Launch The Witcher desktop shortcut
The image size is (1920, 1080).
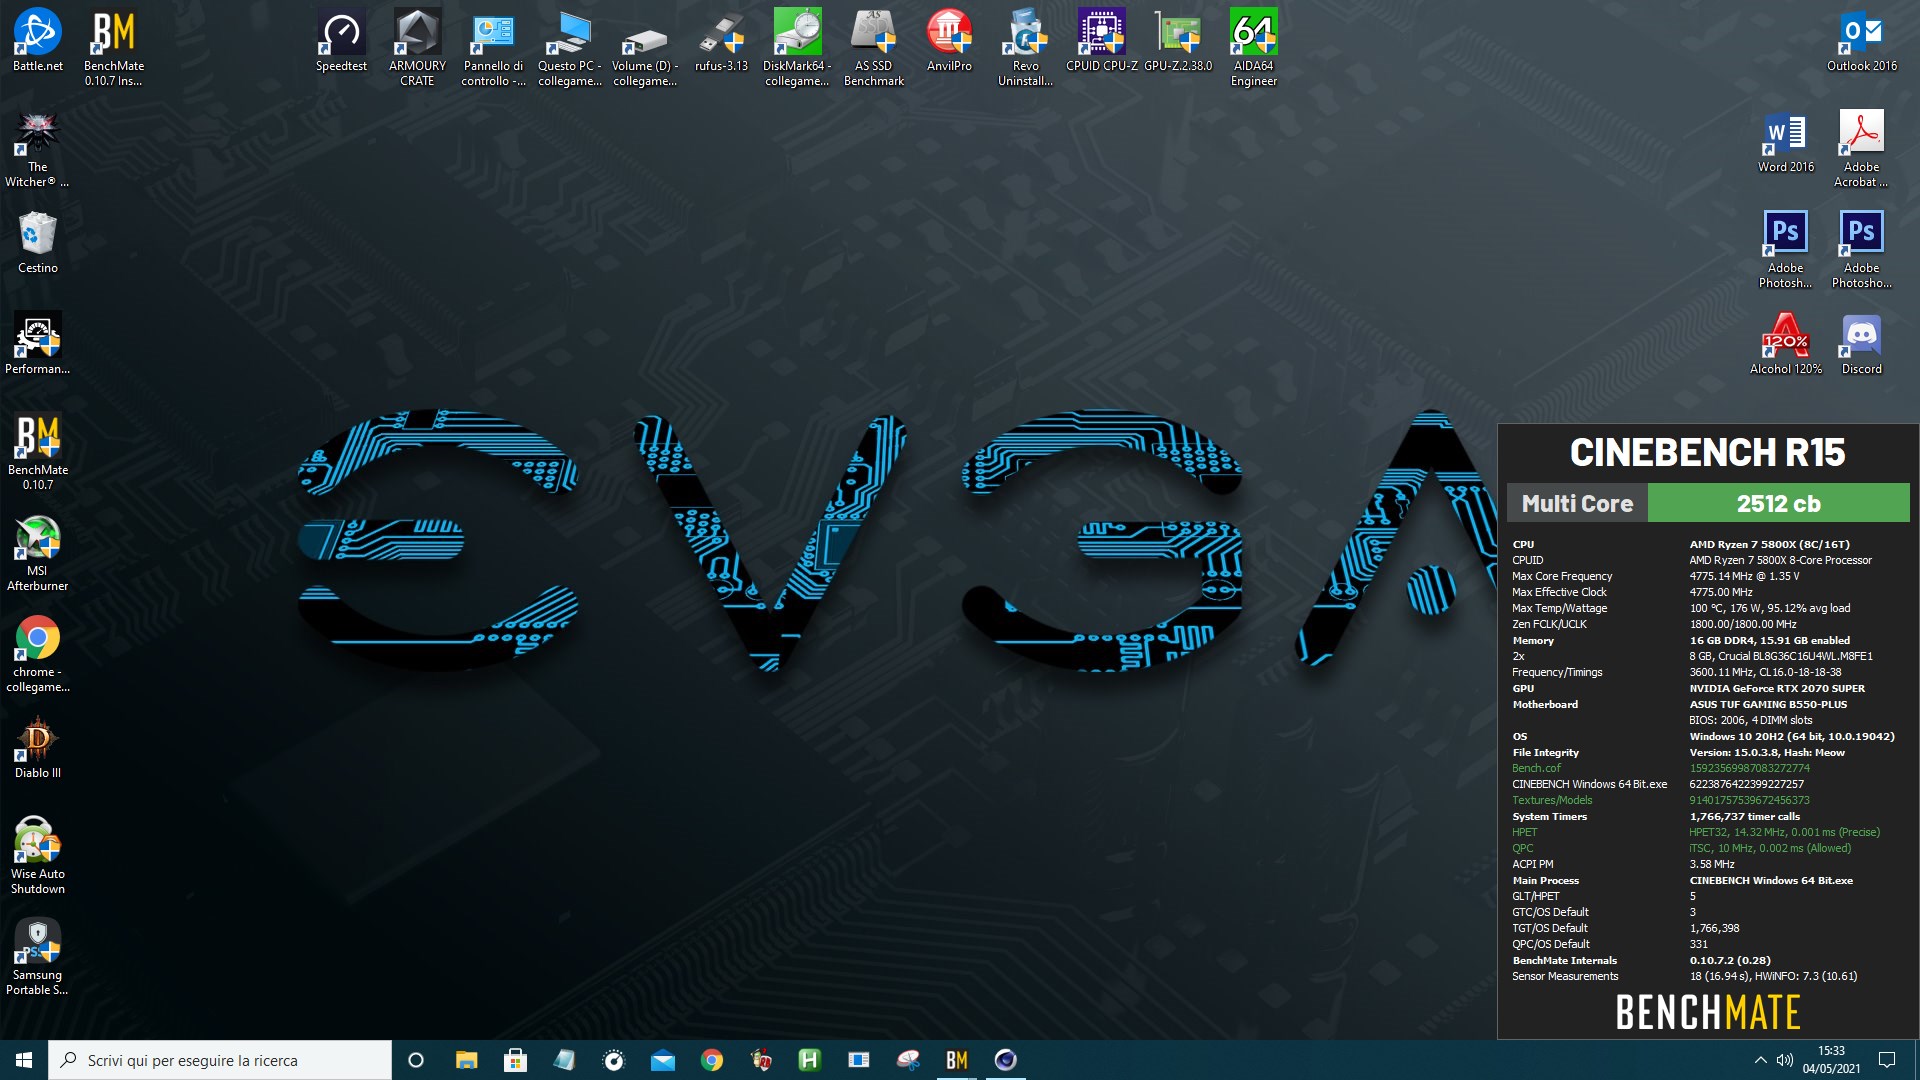tap(38, 148)
